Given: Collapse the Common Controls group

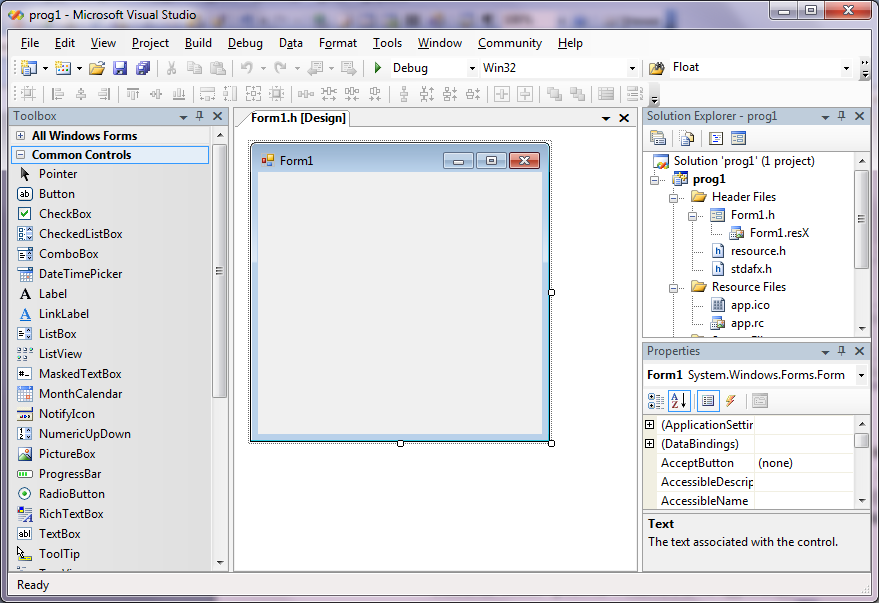Looking at the screenshot, I should pyautogui.click(x=21, y=155).
